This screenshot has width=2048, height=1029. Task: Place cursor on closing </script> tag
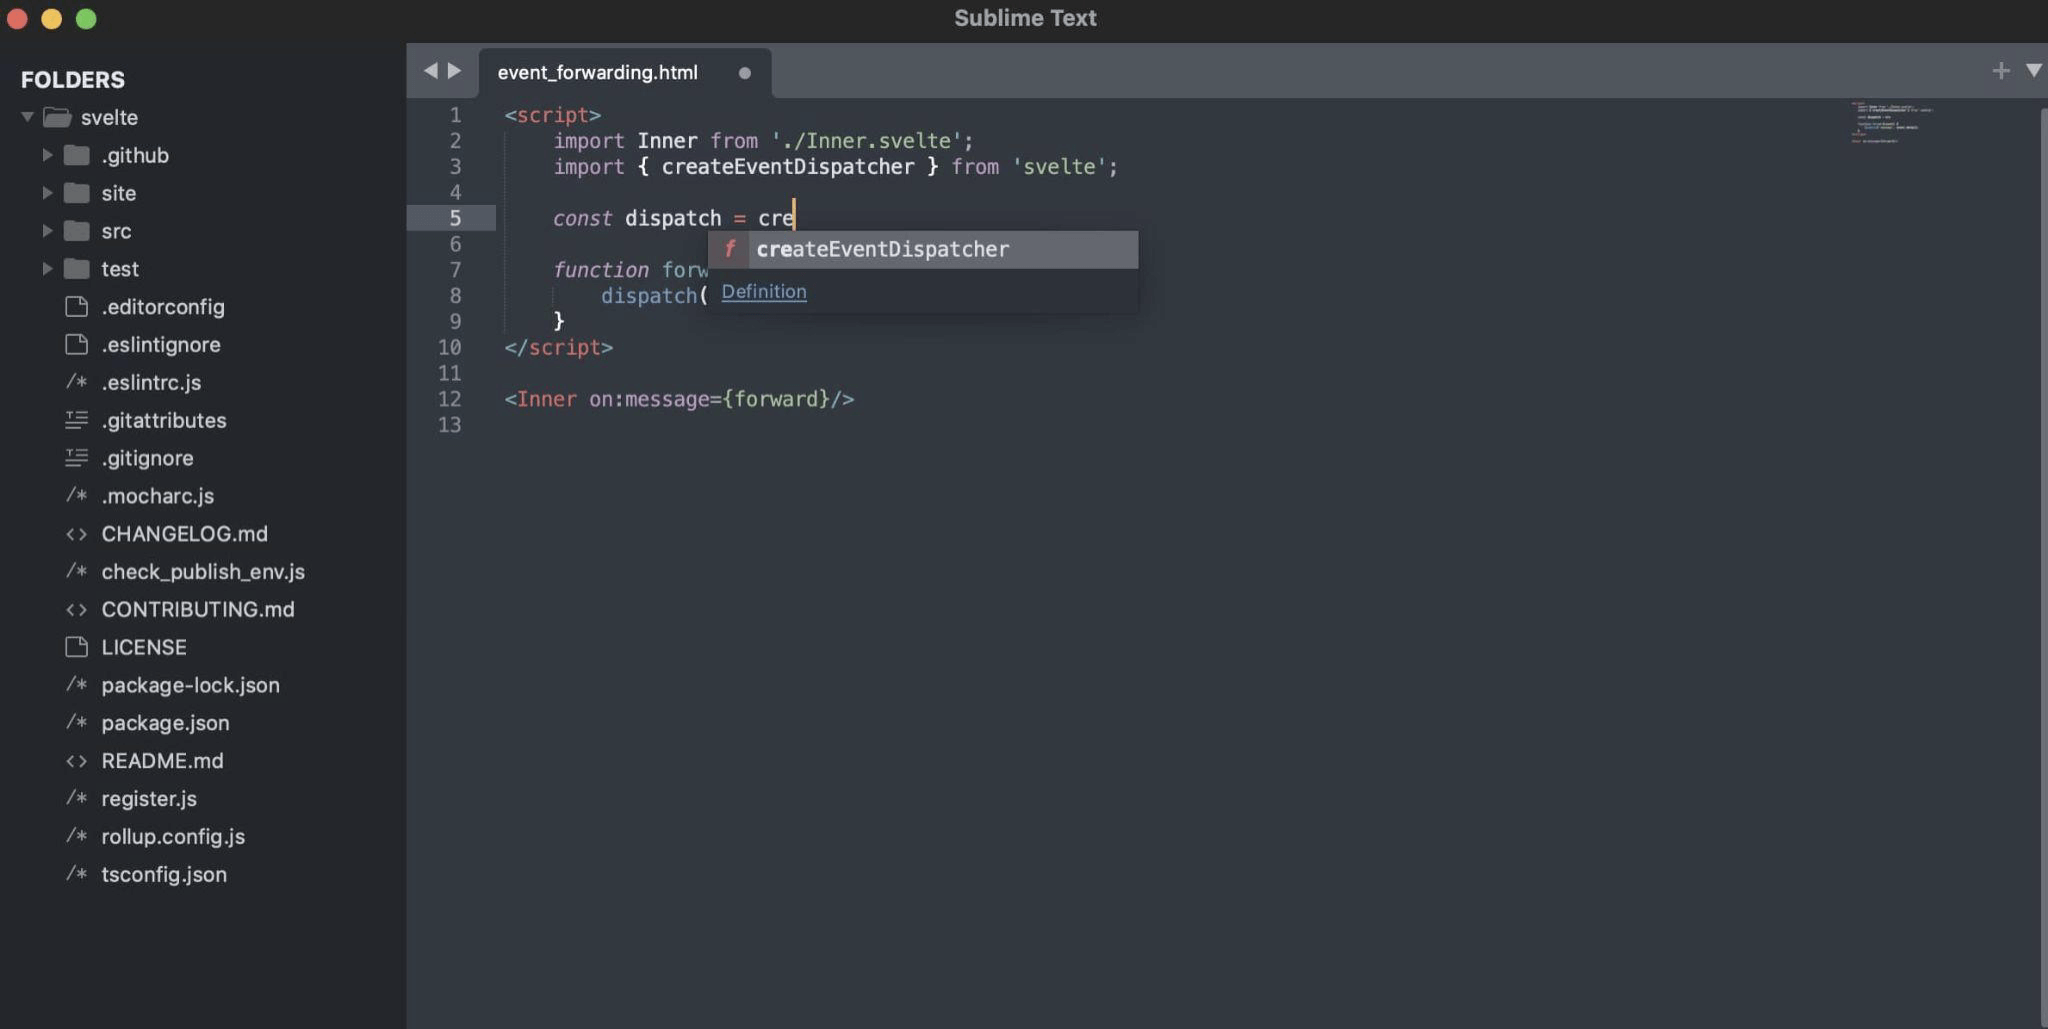[558, 347]
